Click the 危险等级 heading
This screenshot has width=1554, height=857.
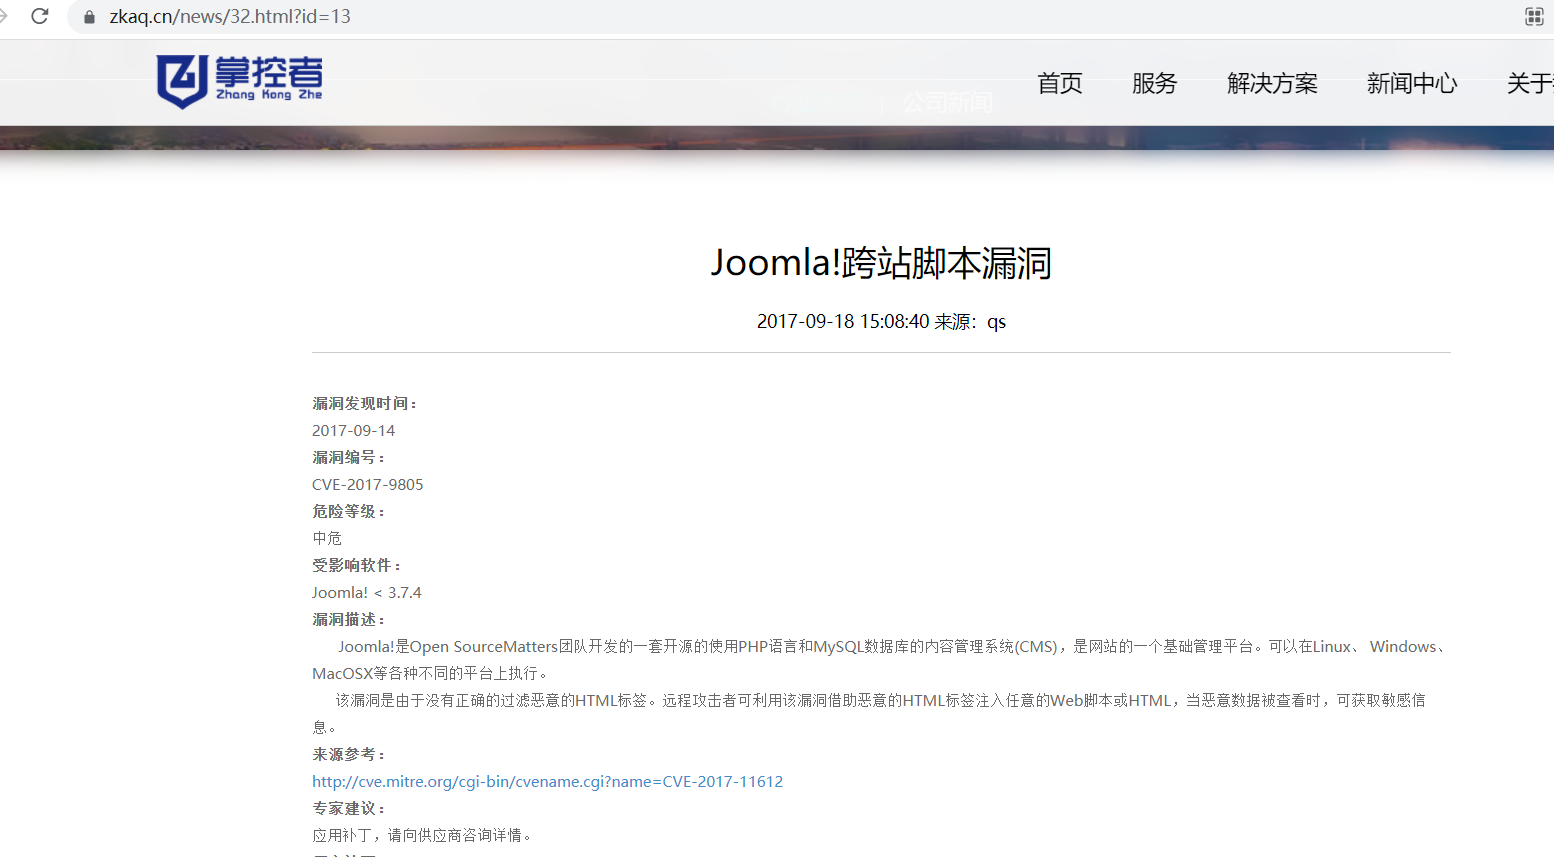pos(349,512)
